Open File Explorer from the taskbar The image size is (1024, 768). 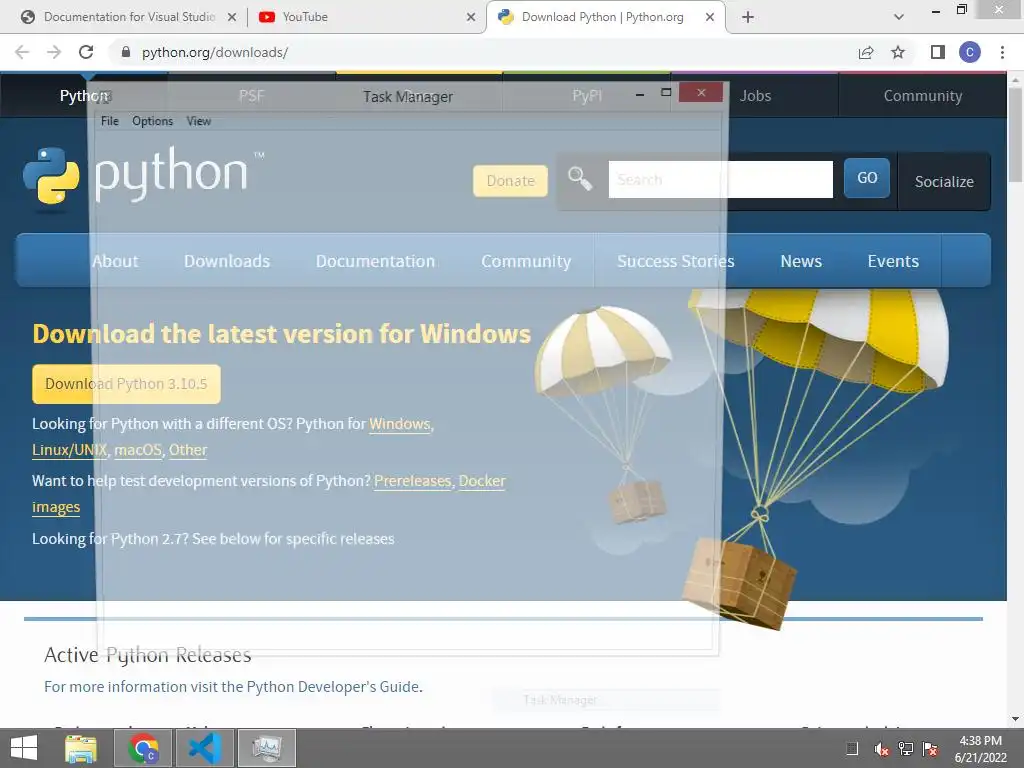pos(81,748)
